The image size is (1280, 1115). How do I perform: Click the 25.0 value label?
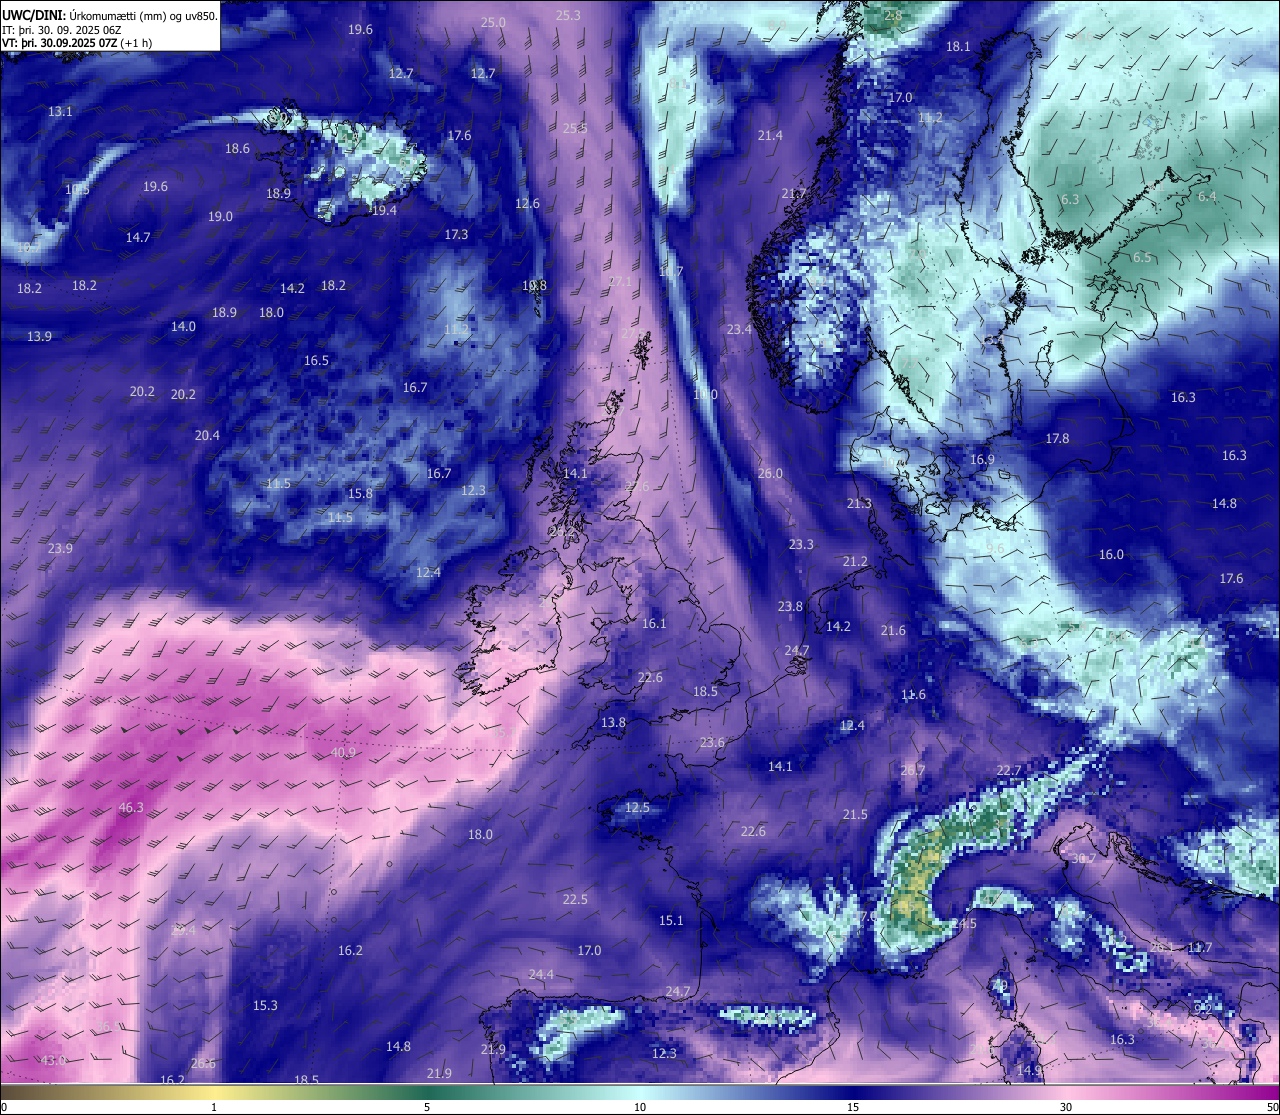(x=493, y=23)
